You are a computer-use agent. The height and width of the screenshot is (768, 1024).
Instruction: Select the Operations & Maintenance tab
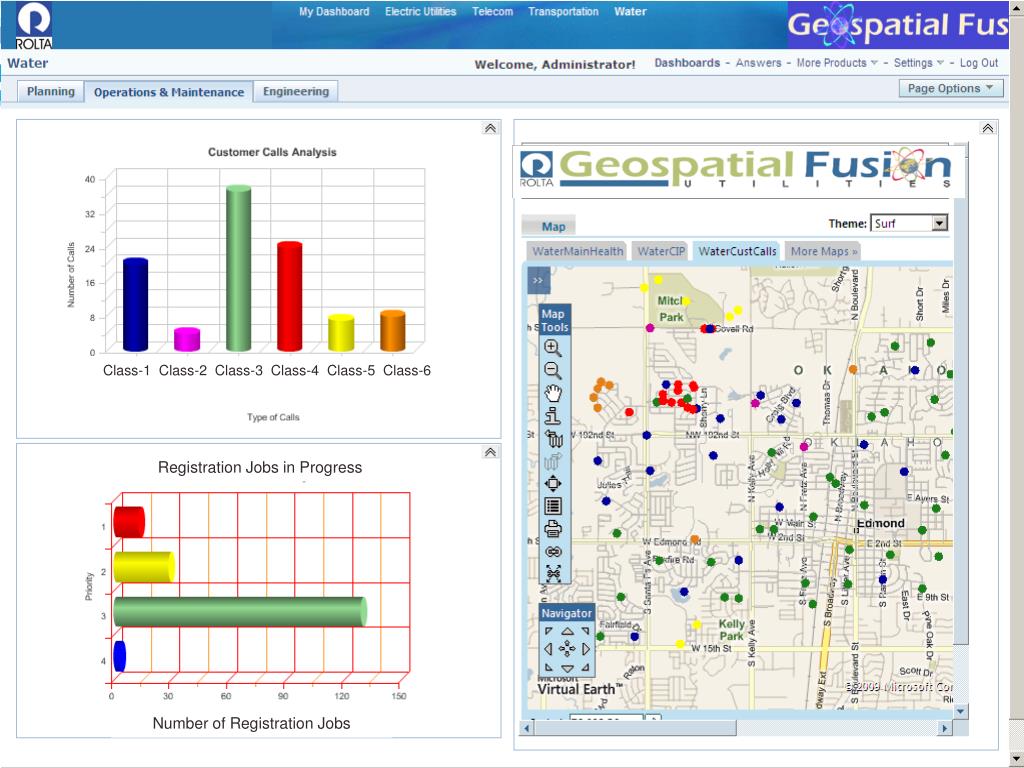168,92
